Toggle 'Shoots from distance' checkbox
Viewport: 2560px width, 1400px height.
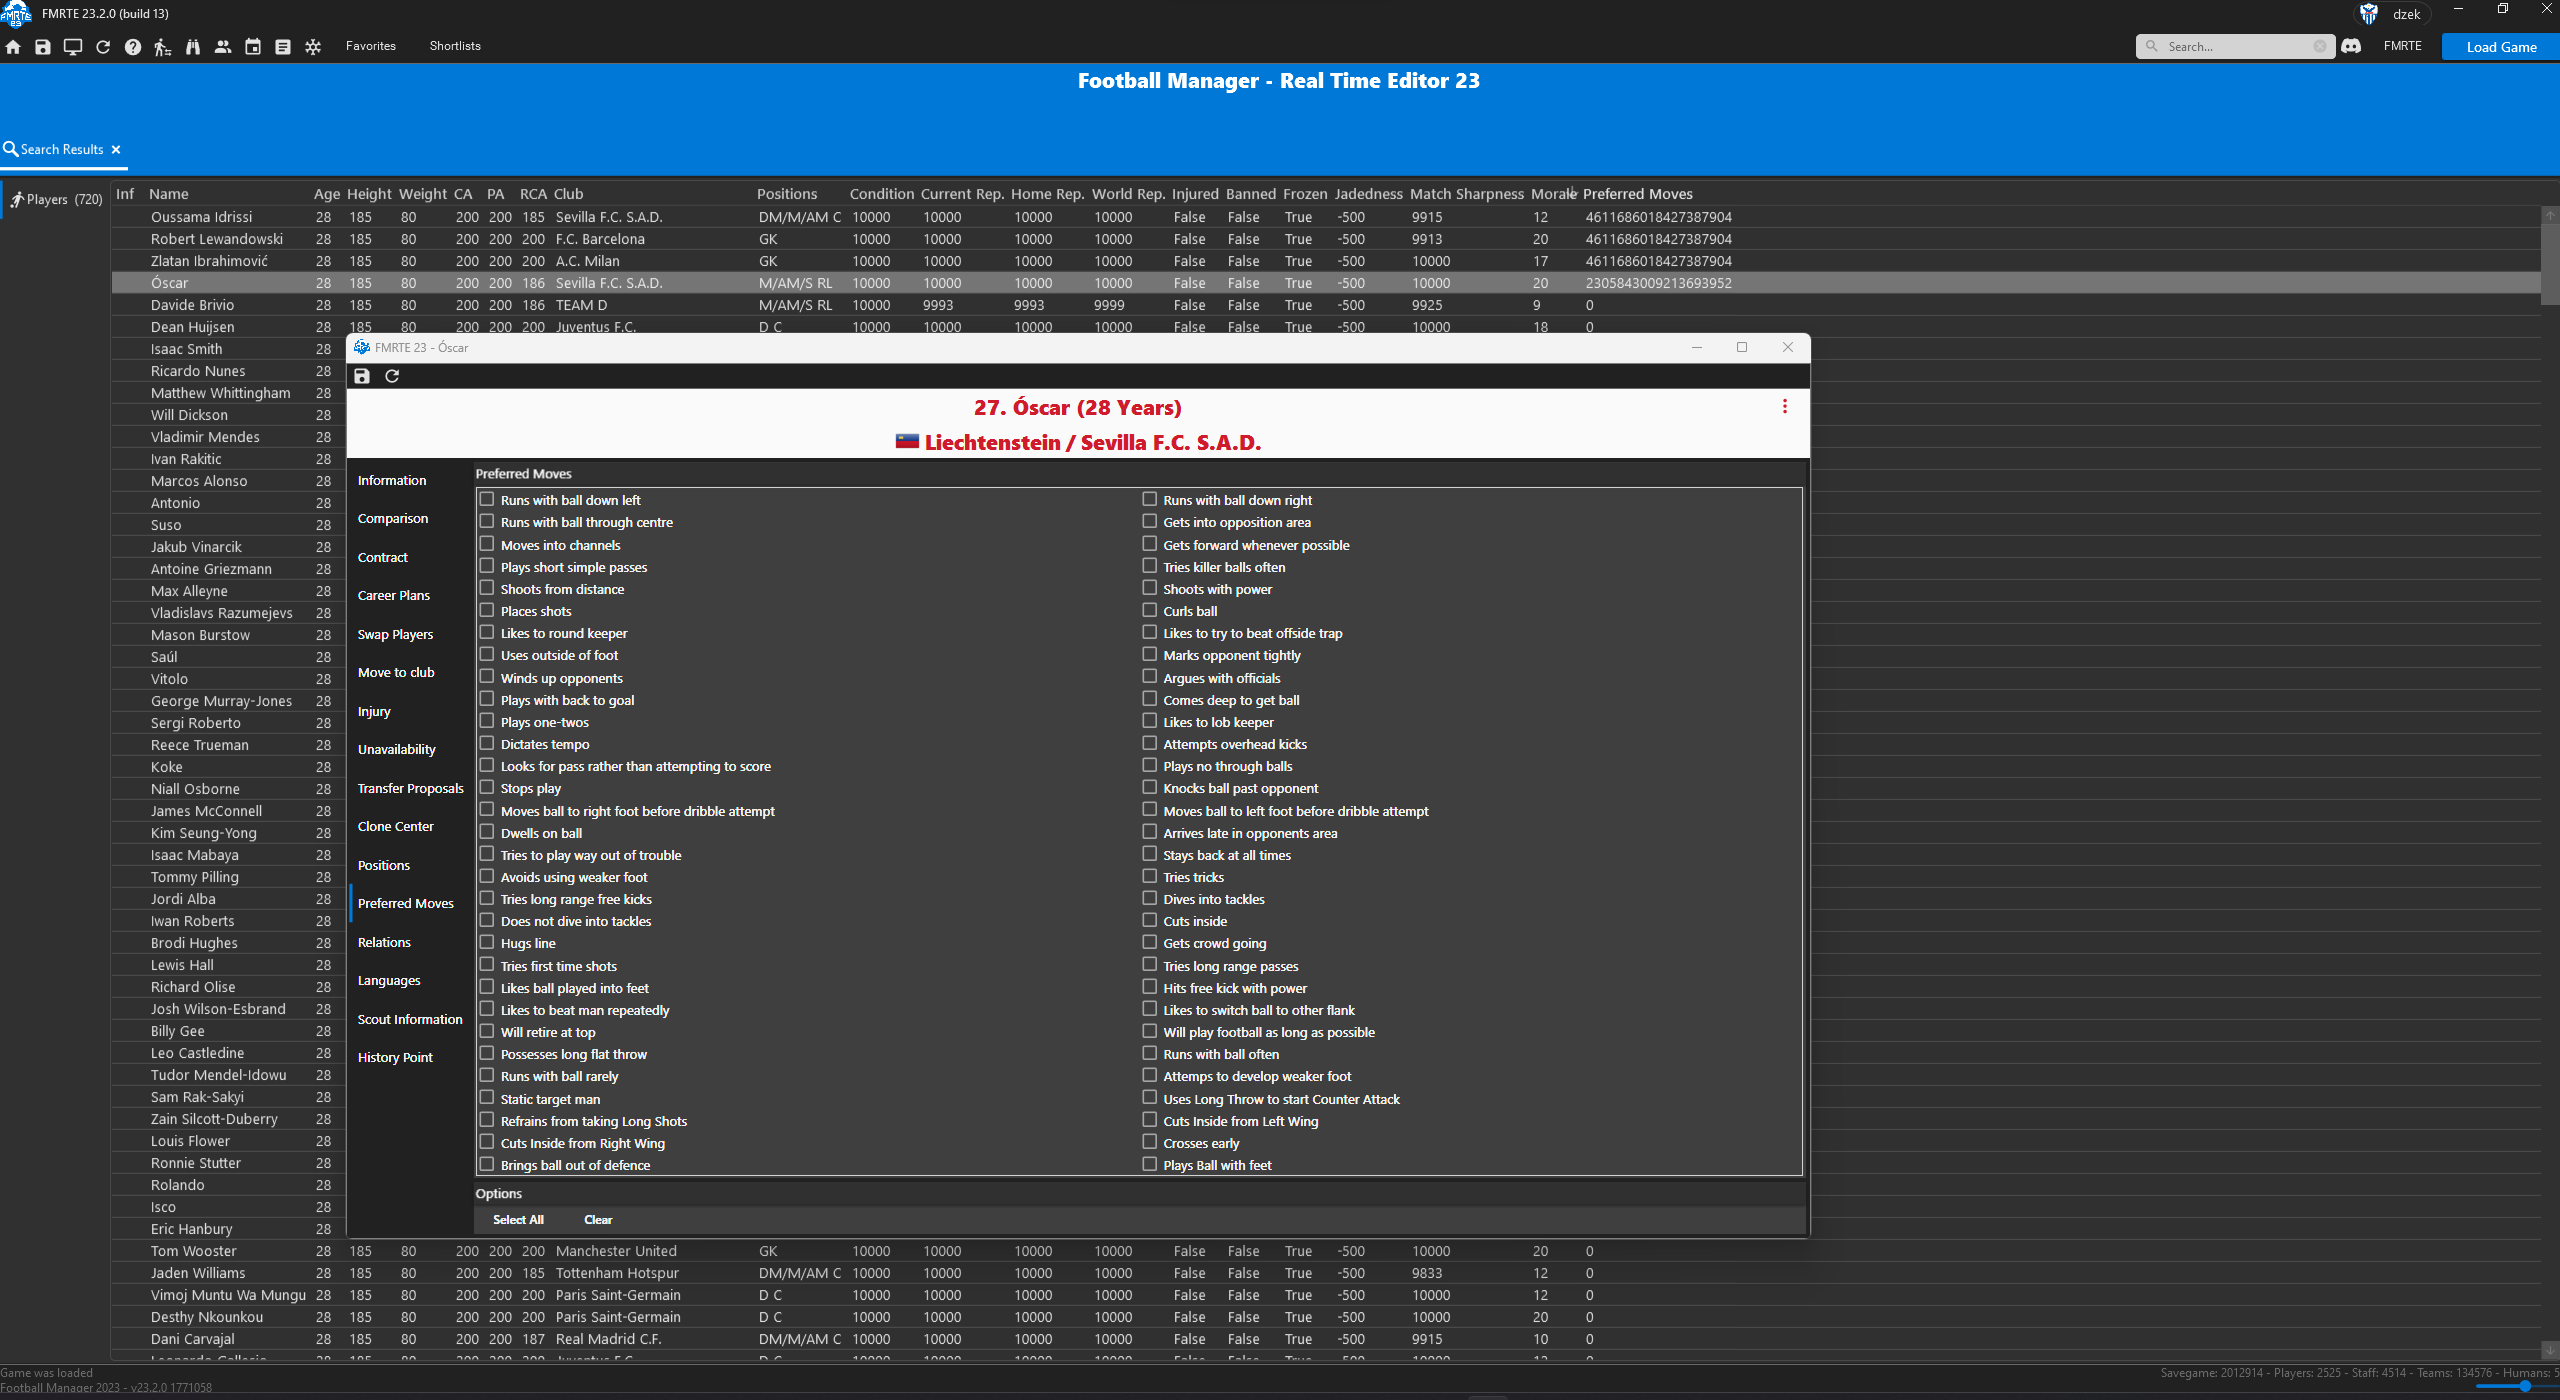487,588
